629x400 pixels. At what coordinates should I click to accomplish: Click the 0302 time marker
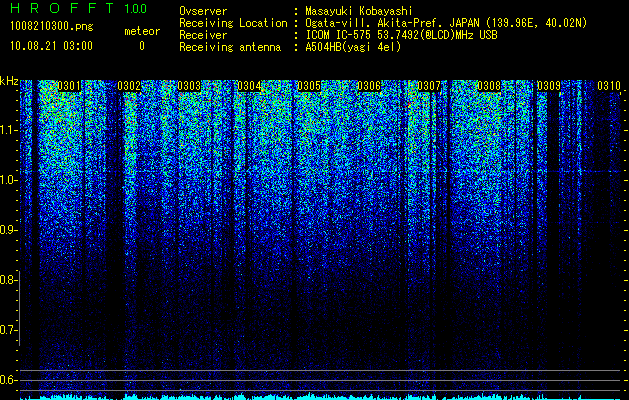pos(129,86)
